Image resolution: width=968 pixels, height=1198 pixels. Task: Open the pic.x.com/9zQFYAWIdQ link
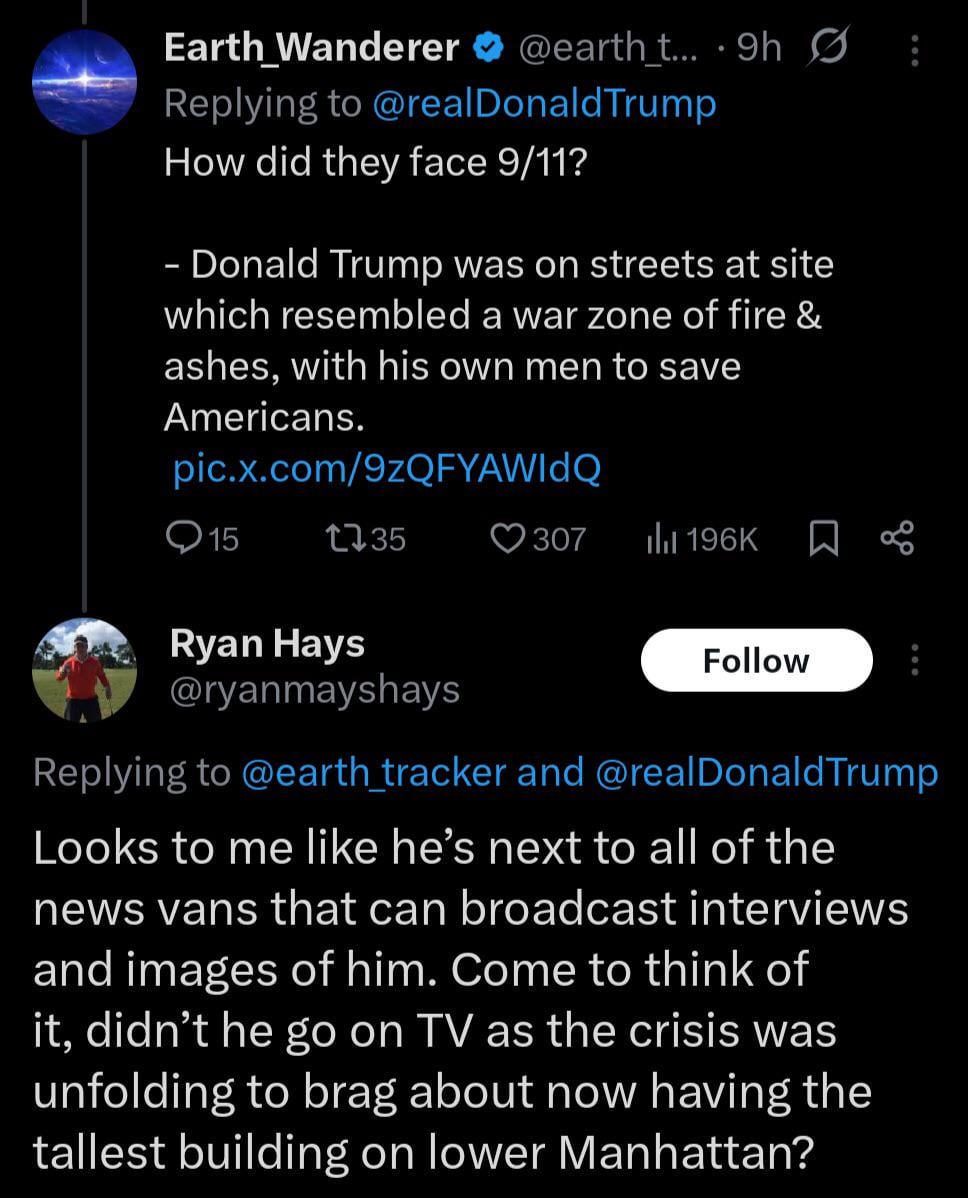387,470
